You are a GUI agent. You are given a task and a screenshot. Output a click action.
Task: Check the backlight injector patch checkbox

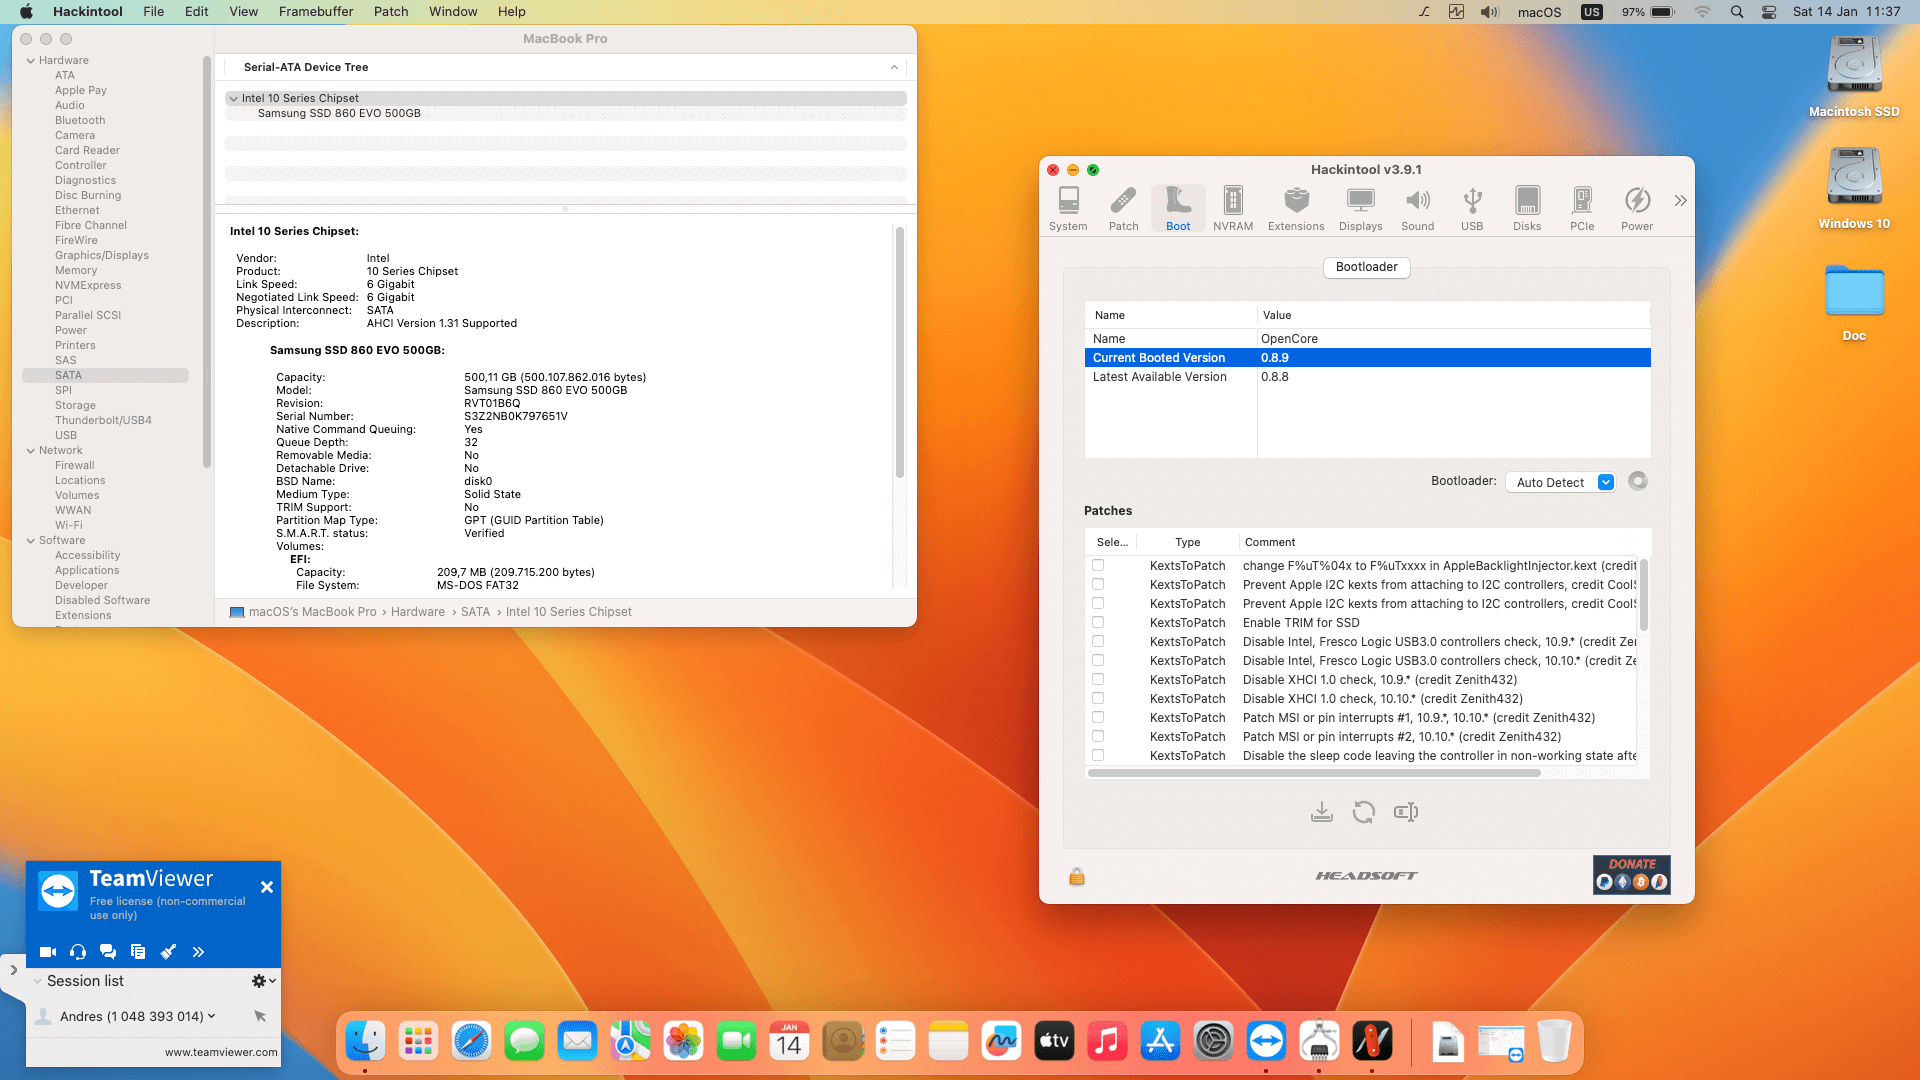pyautogui.click(x=1097, y=565)
